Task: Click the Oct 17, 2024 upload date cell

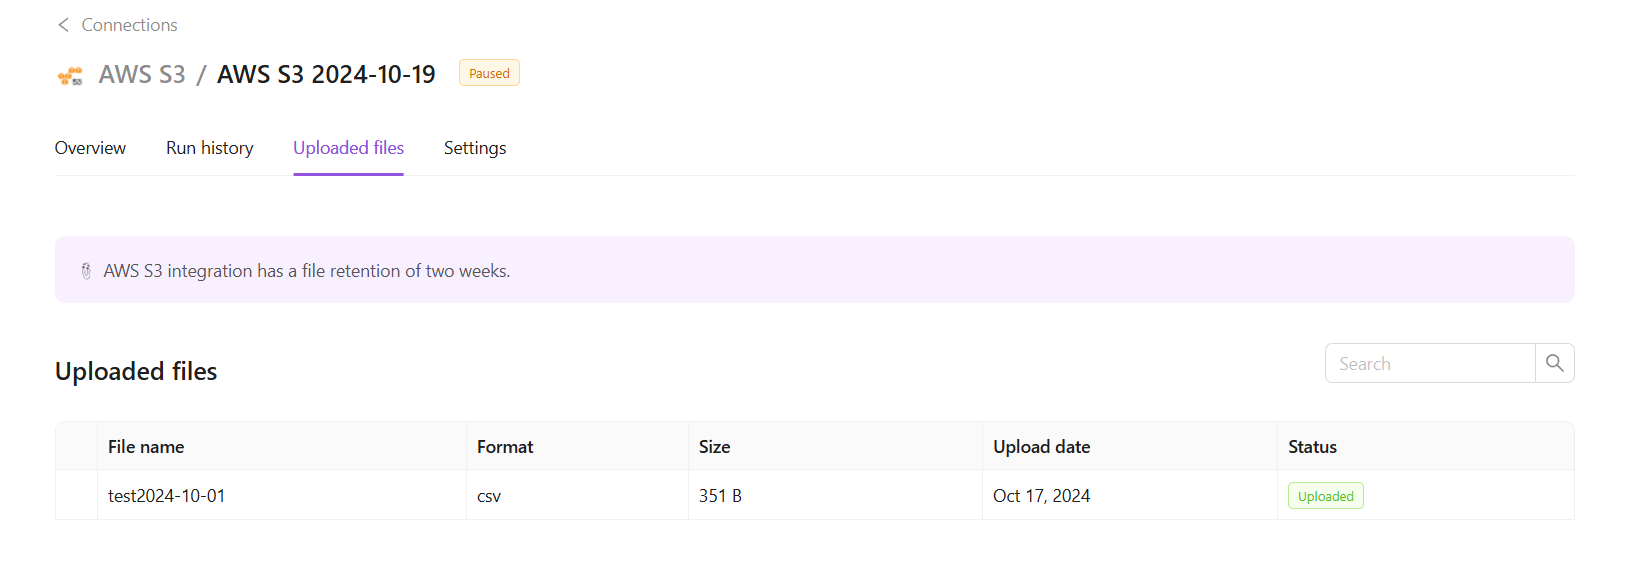Action: (x=1041, y=496)
